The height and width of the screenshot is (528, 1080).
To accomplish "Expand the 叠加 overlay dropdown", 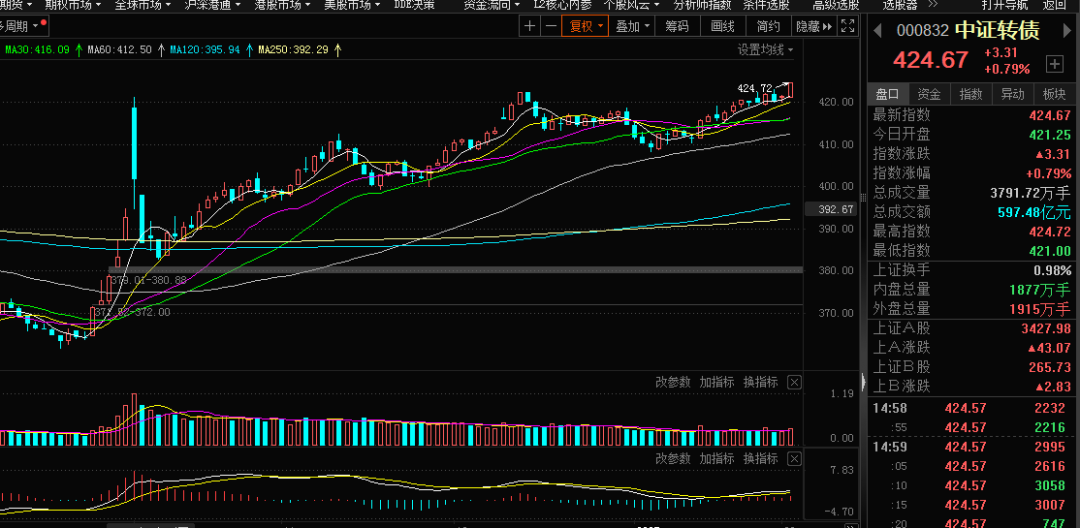I will (x=633, y=26).
